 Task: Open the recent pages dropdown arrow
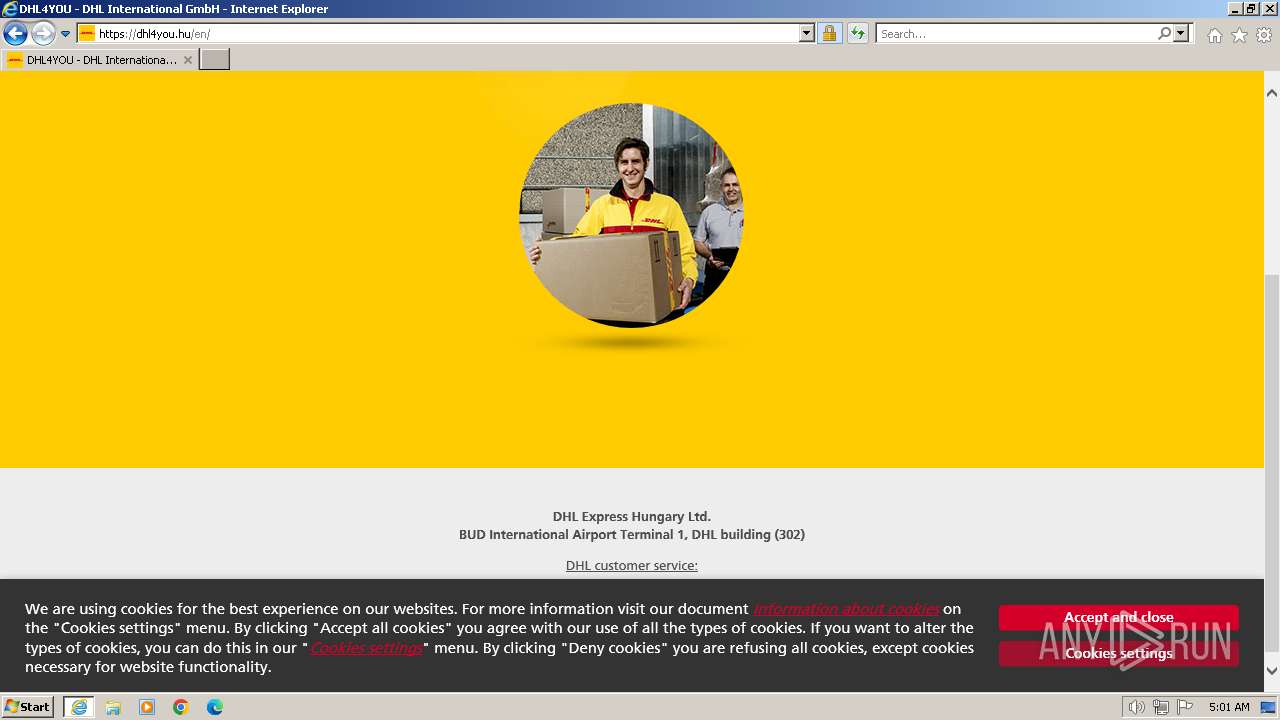pos(66,34)
